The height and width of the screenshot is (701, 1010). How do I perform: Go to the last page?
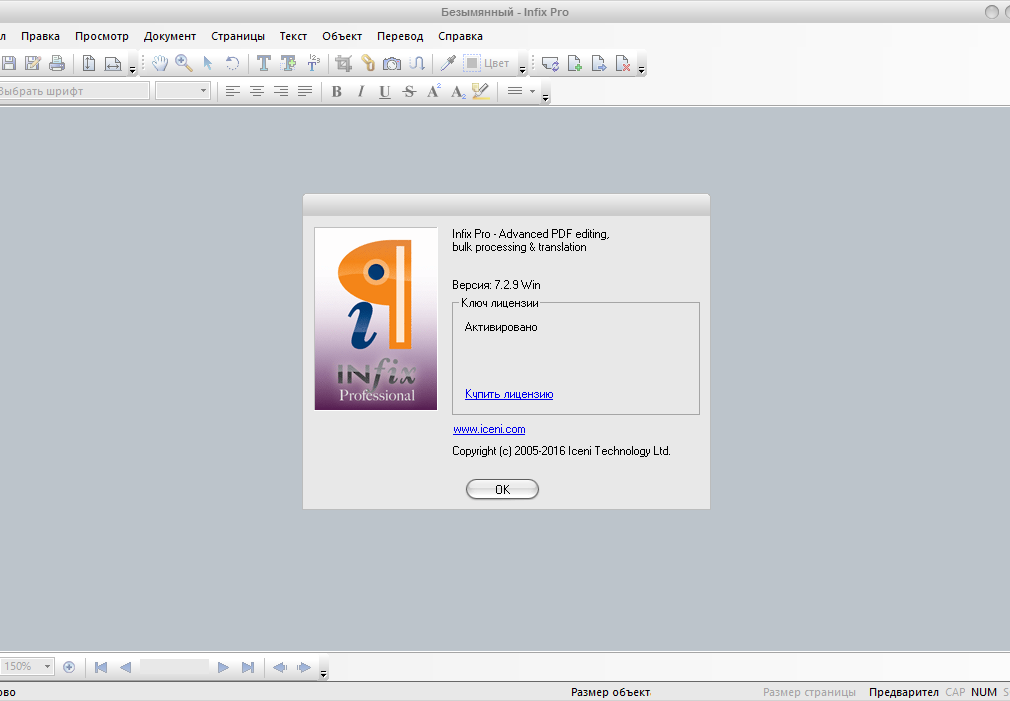(x=247, y=667)
